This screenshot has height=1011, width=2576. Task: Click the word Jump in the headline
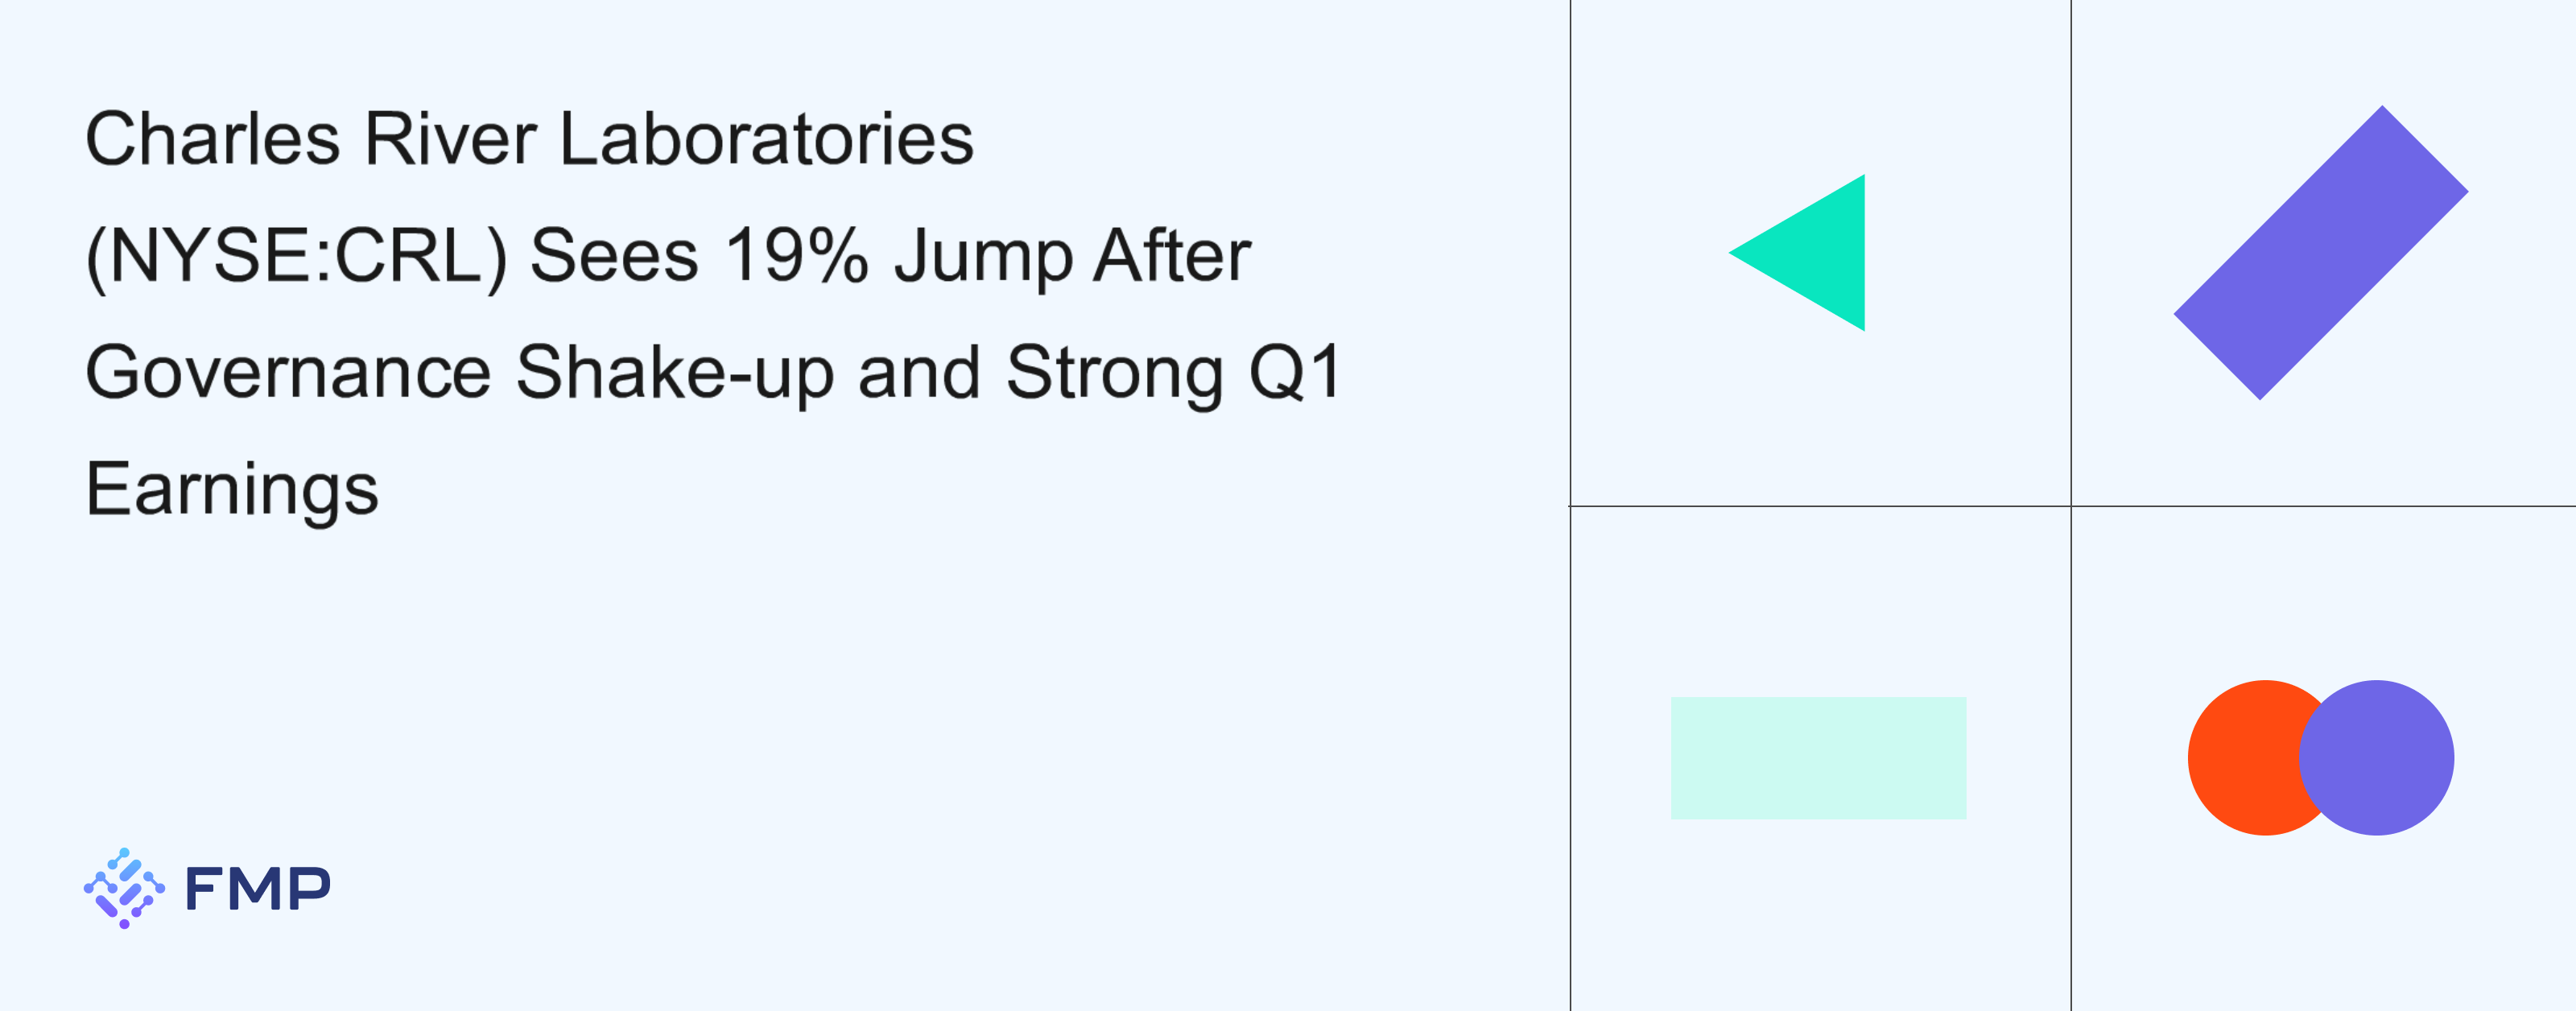[982, 257]
